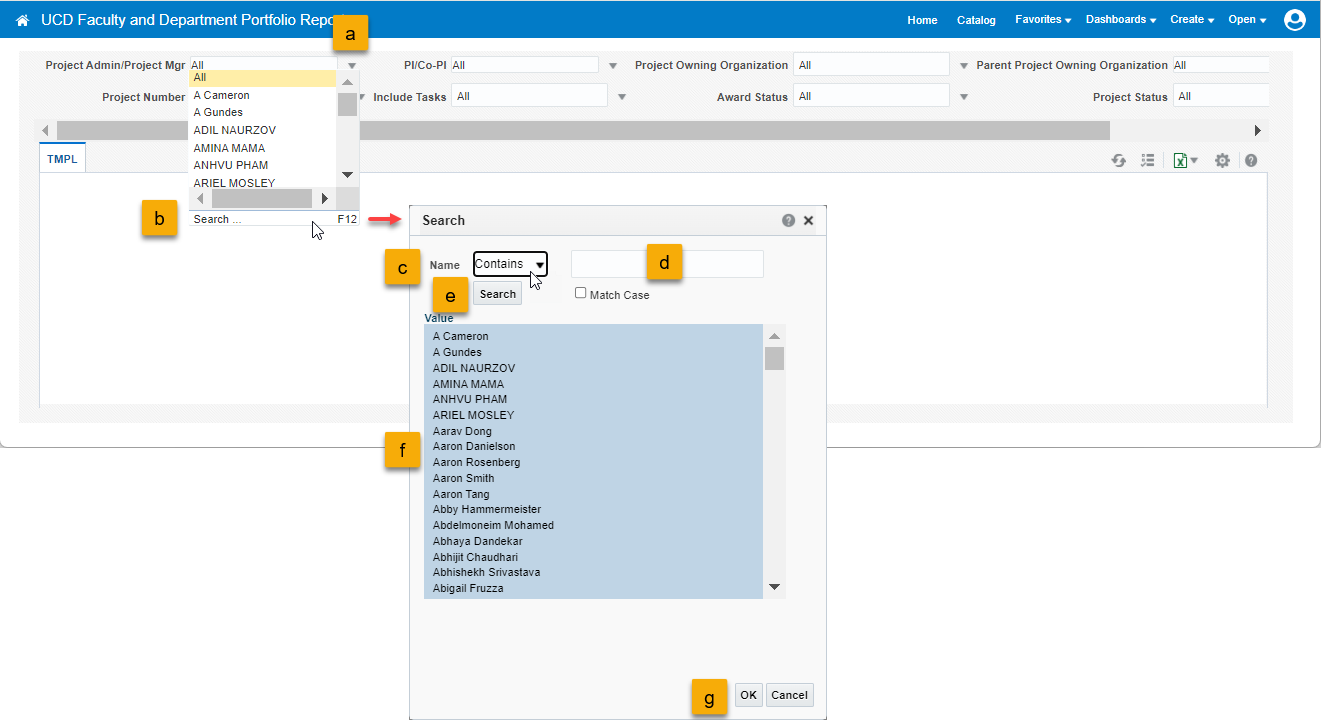
Task: Expand the PI/Co-PI dropdown arrow
Action: [613, 66]
